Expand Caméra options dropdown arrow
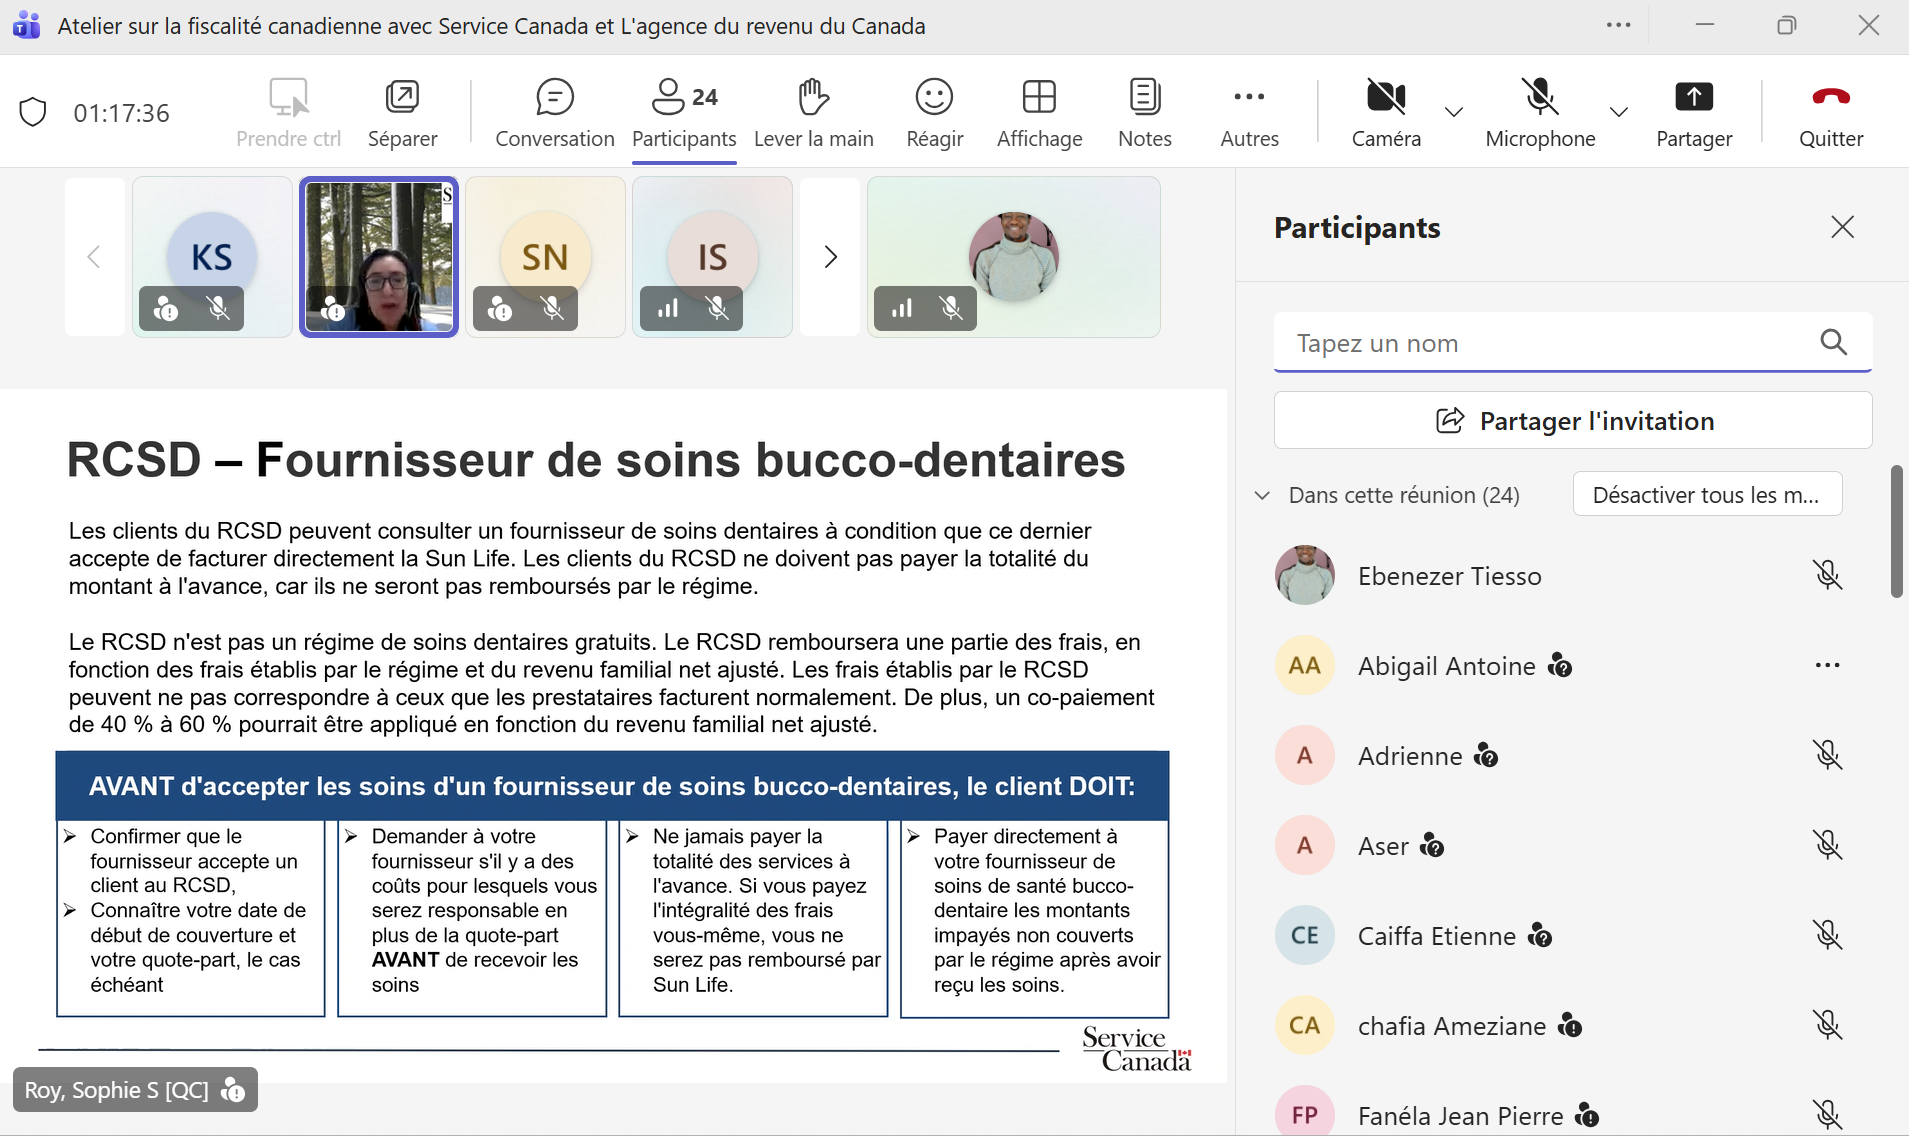Viewport: 1909px width, 1136px height. [x=1454, y=112]
